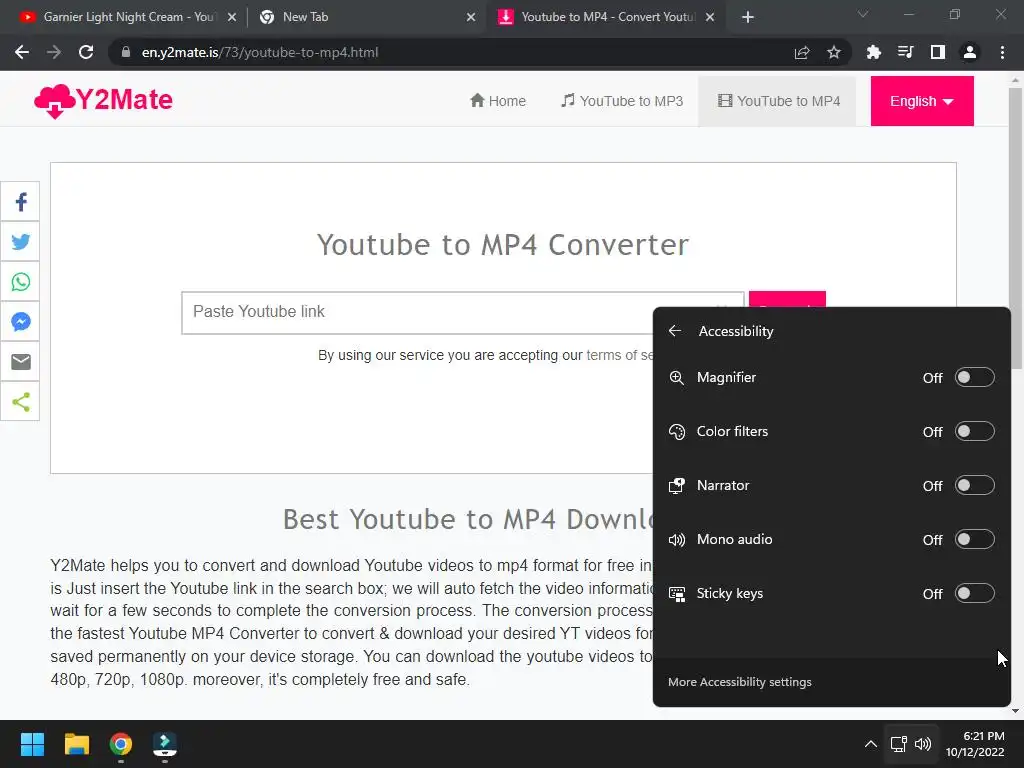Select the Youtube to MP4 browser tab
Viewport: 1024px width, 768px height.
pyautogui.click(x=607, y=17)
